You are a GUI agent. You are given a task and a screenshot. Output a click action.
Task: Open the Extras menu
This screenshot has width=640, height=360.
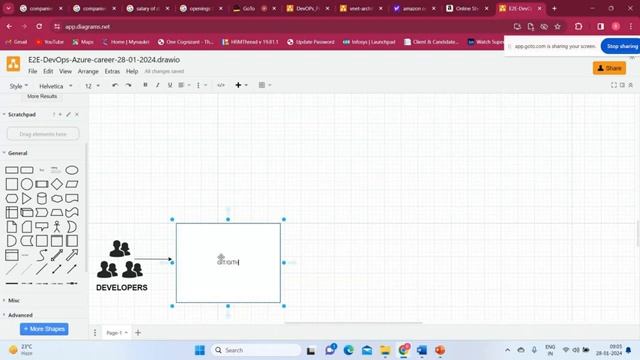tap(112, 71)
